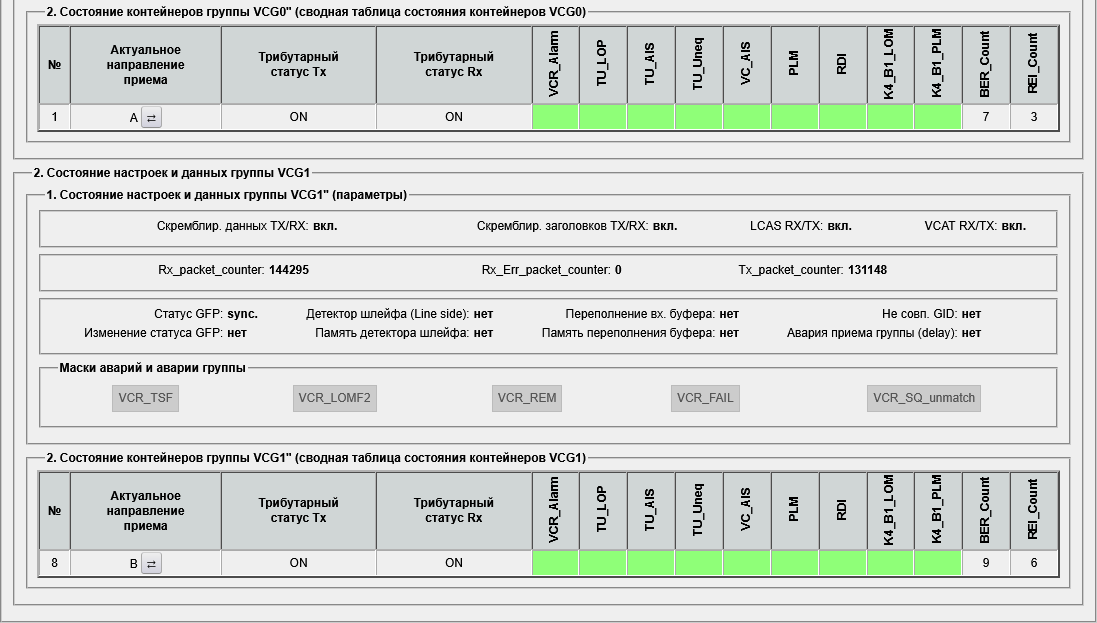Select green RDI status cell in VCG0 table

tap(842, 117)
